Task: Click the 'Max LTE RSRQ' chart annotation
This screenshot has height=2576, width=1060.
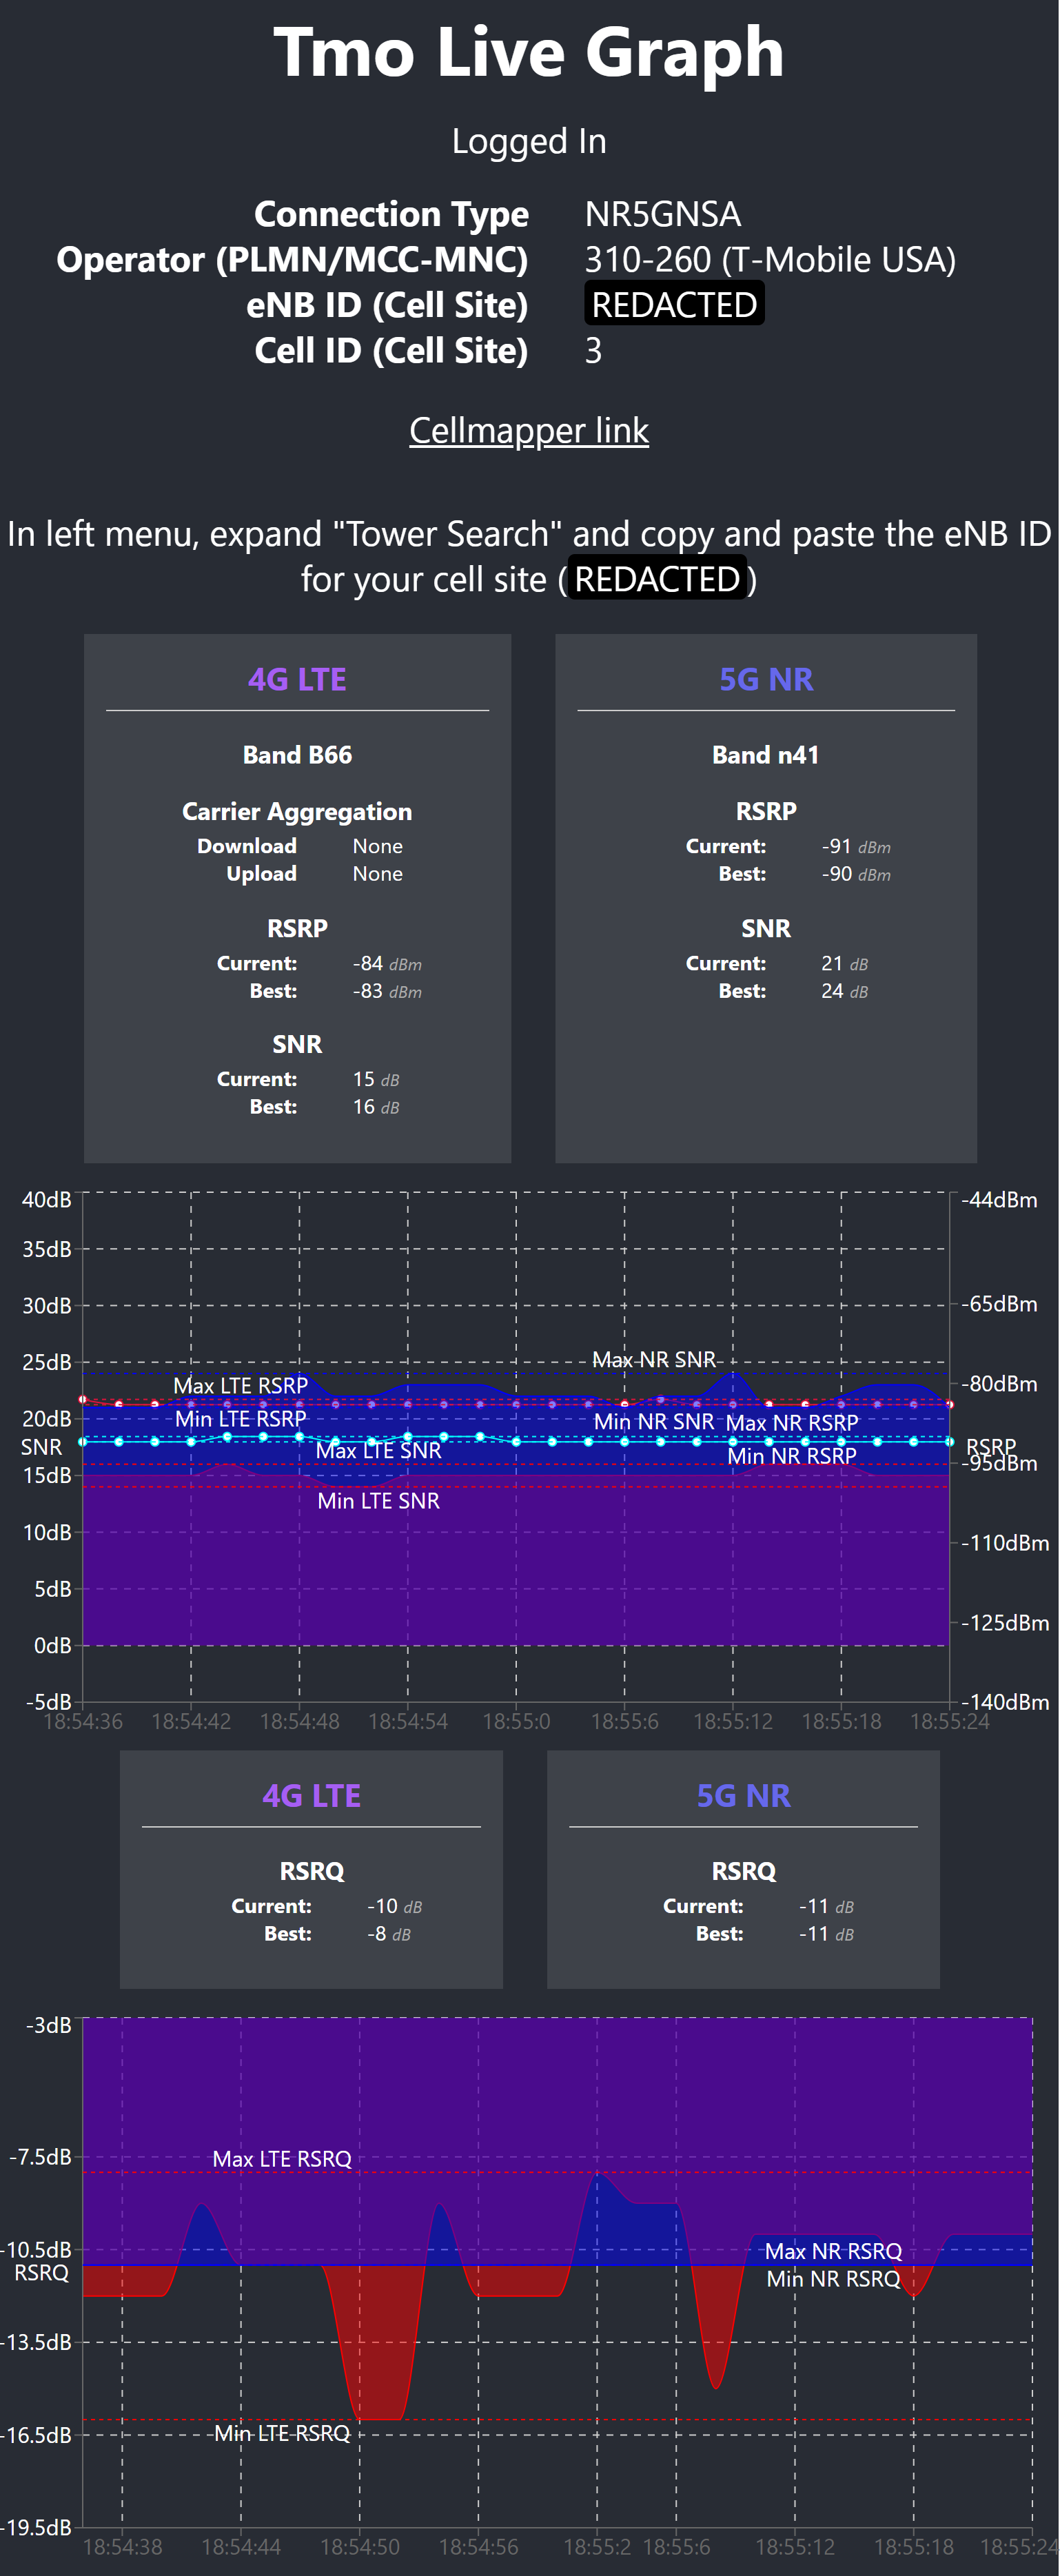Action: tap(282, 2159)
